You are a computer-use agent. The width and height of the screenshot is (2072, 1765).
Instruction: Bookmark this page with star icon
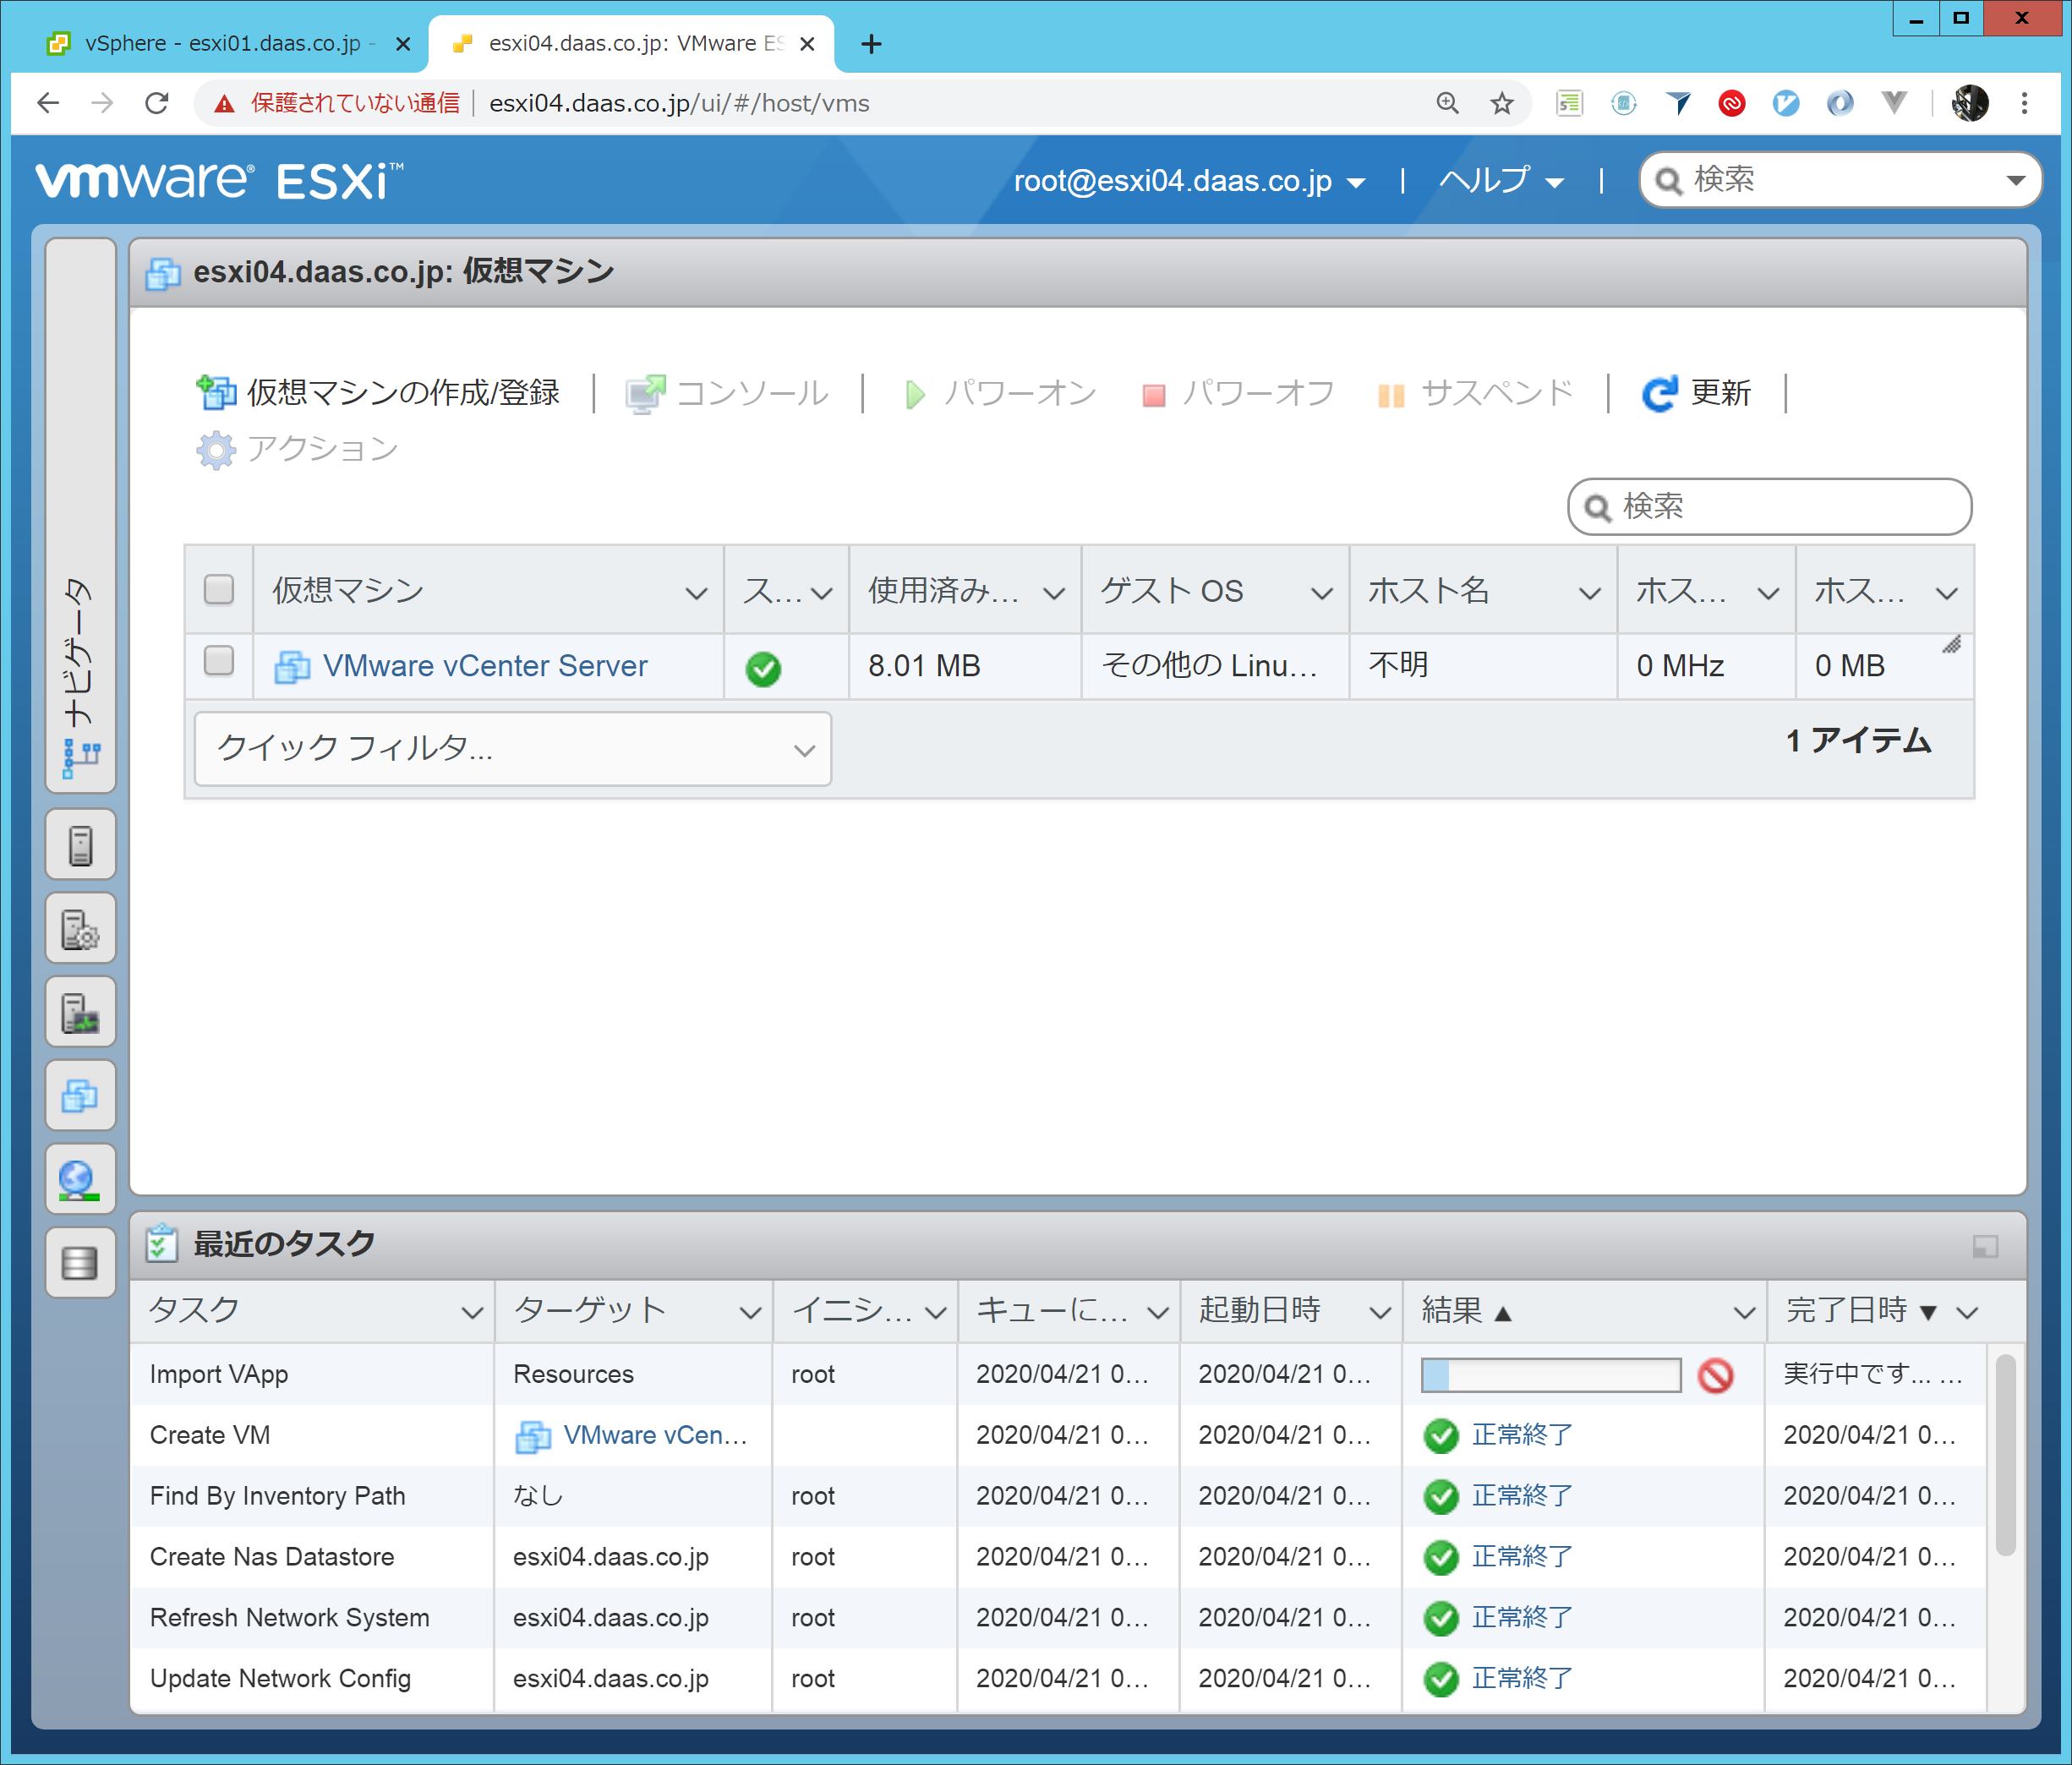(x=1501, y=103)
